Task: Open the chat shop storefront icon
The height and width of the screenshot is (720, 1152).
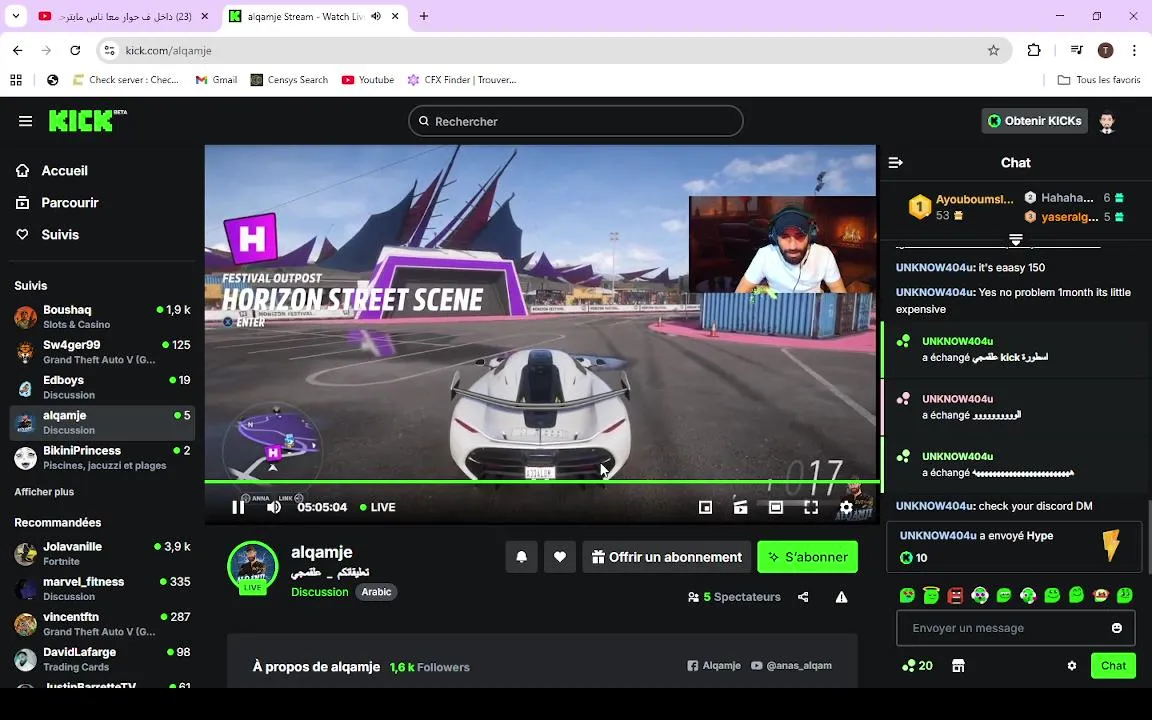Action: [x=958, y=666]
